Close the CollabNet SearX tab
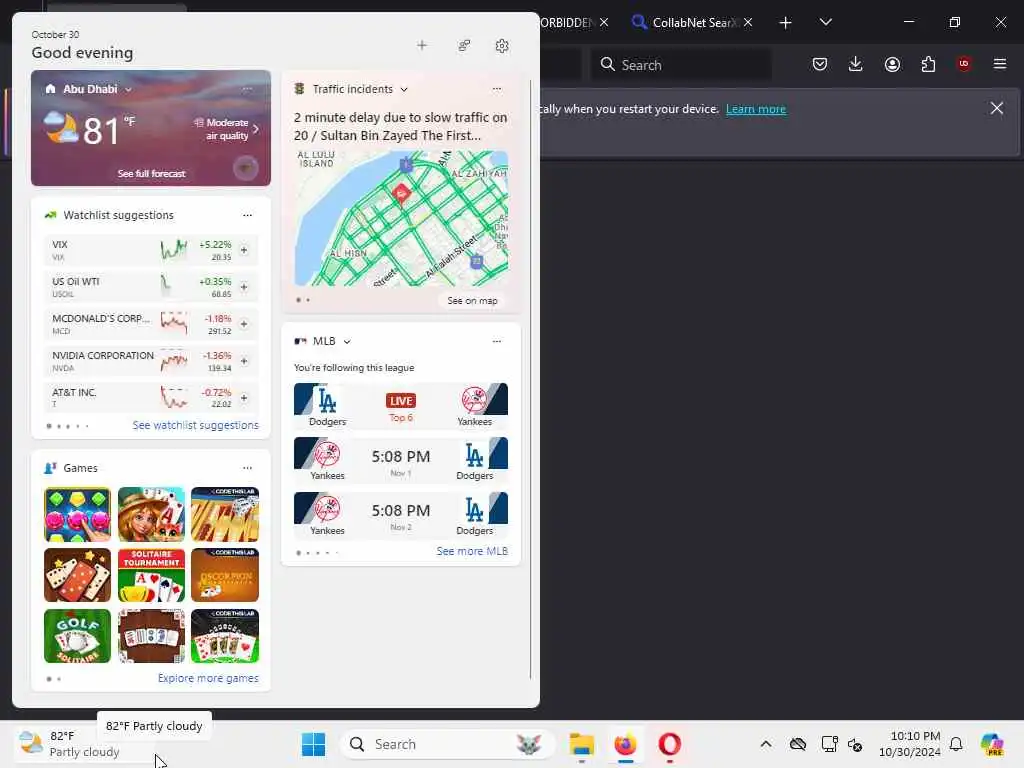The image size is (1024, 768). [x=748, y=23]
